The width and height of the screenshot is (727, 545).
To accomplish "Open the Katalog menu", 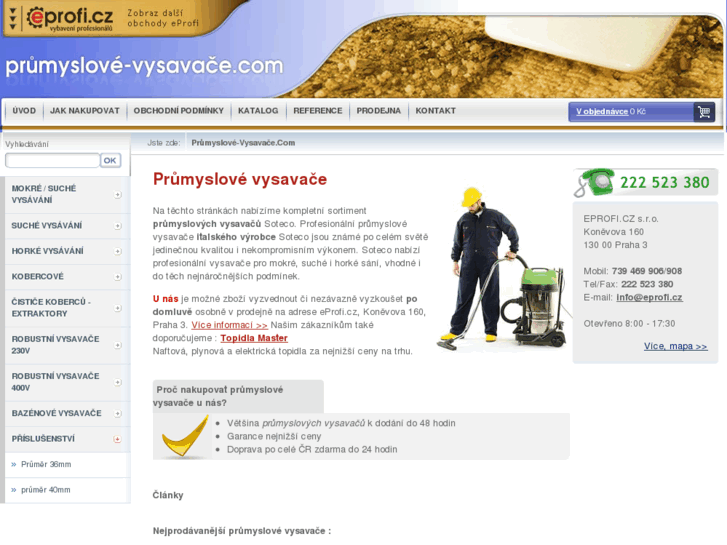I will [x=258, y=111].
